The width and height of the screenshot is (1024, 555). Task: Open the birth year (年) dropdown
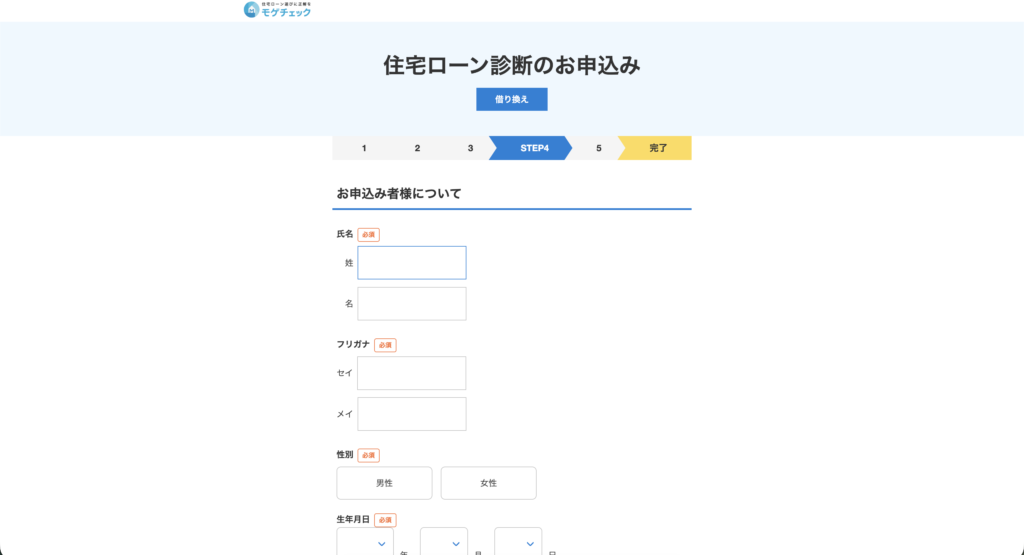366,543
